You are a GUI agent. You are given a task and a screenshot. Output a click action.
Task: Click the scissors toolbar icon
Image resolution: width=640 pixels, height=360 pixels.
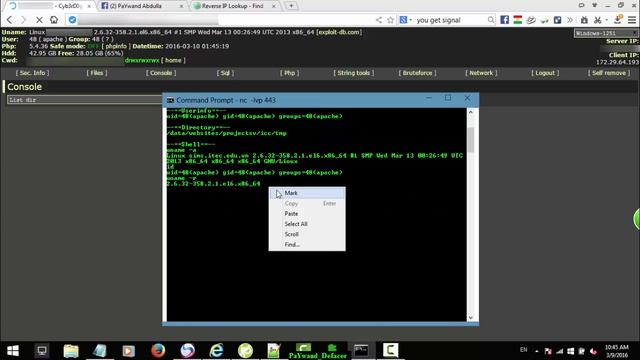pyautogui.click(x=598, y=20)
